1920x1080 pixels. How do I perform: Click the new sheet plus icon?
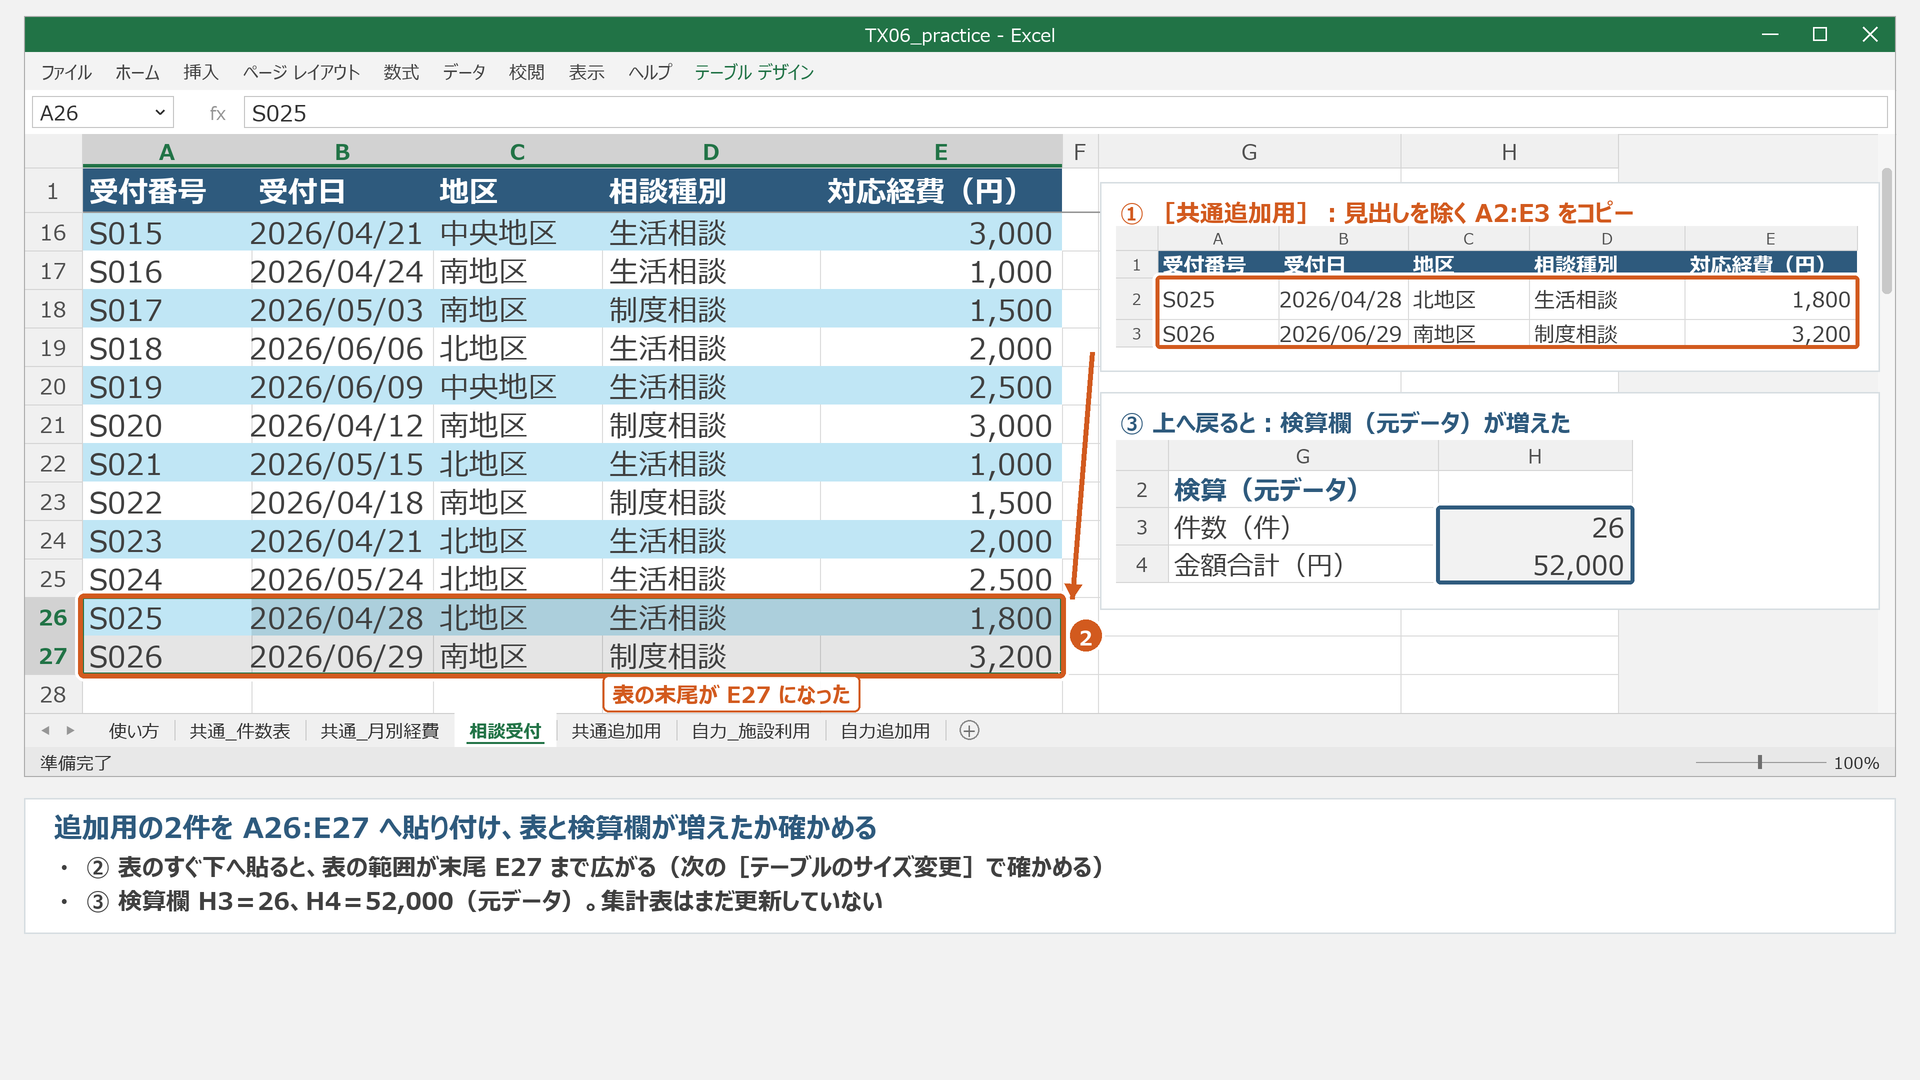pyautogui.click(x=969, y=731)
